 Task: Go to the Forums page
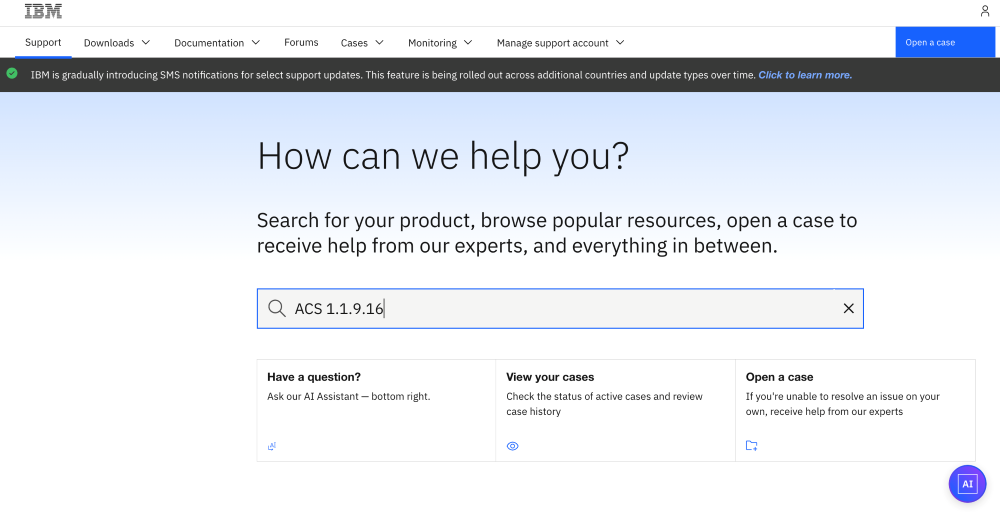[301, 43]
